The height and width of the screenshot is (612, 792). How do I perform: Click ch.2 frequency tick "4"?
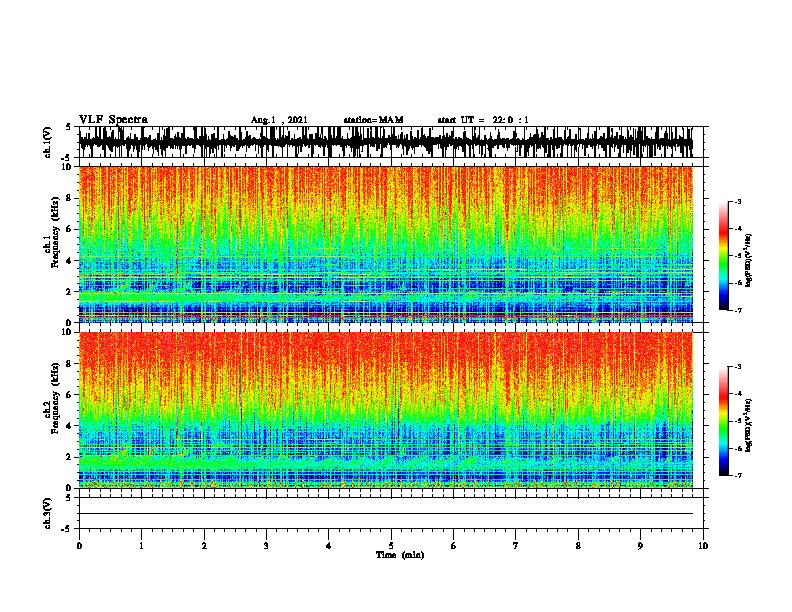click(70, 426)
